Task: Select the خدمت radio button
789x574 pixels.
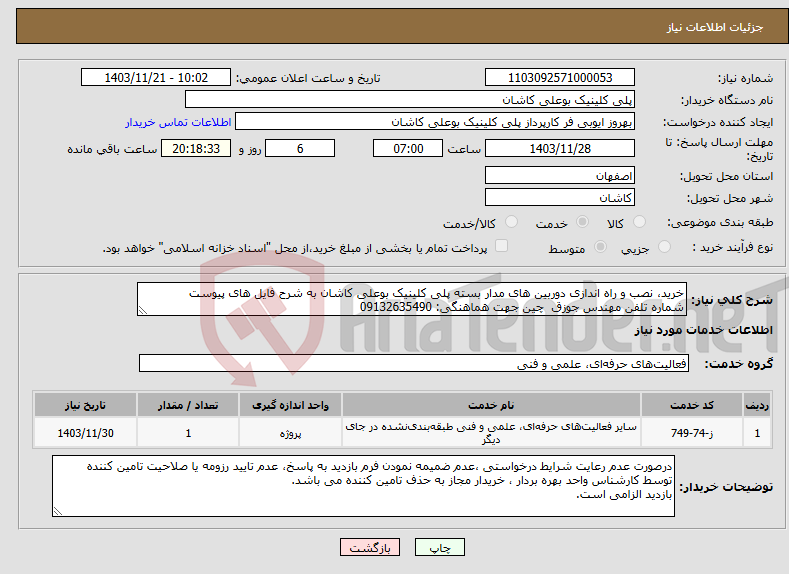Action: [x=582, y=222]
